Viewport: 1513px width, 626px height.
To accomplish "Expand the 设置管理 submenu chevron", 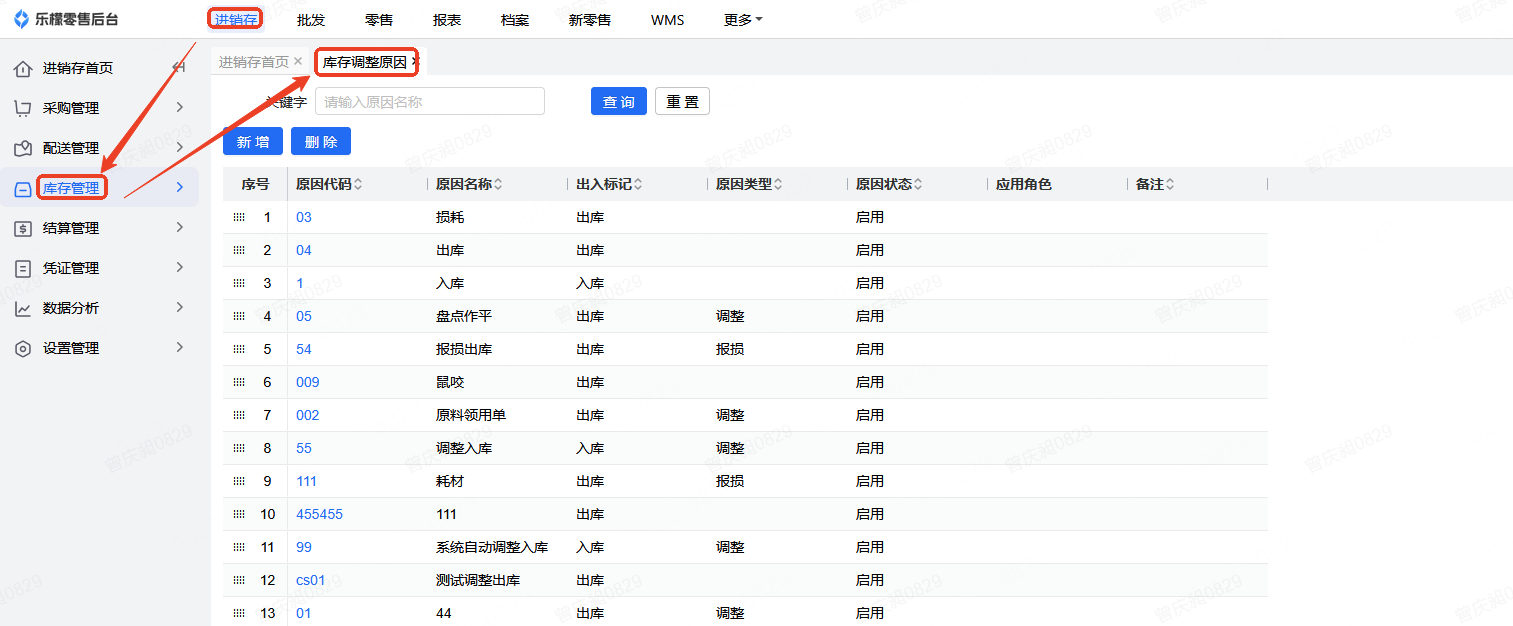I will (180, 348).
